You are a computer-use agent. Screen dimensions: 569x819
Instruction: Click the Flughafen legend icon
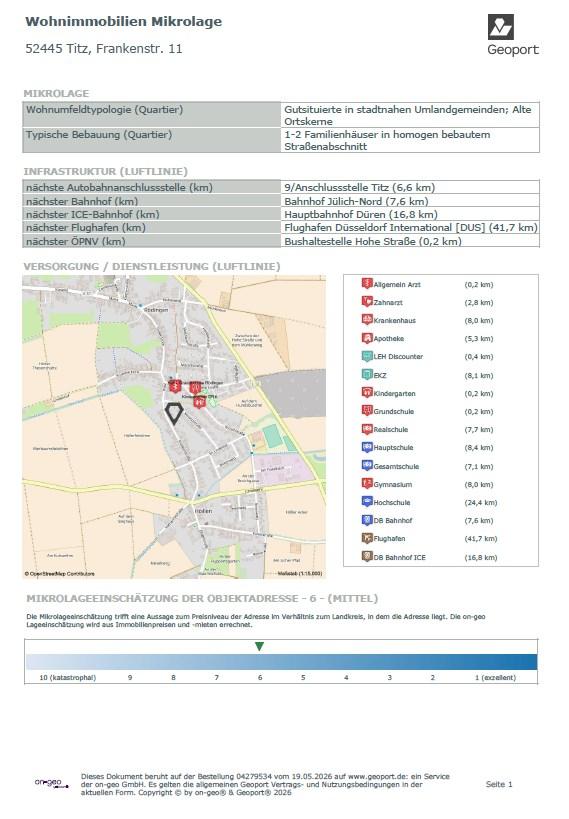point(367,538)
